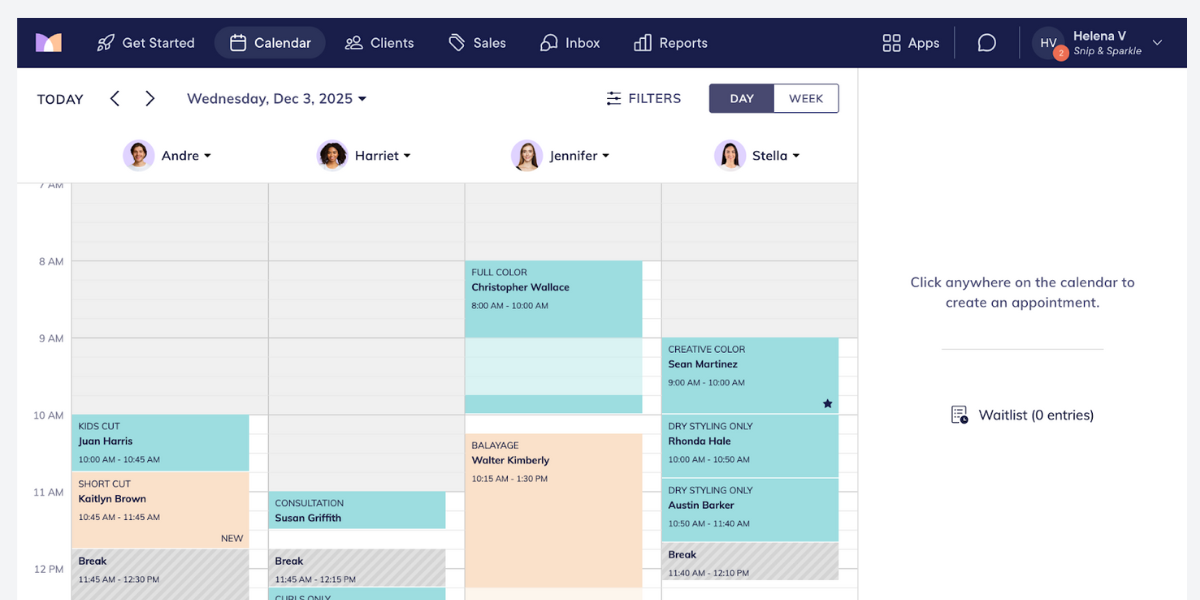The image size is (1200, 600).
Task: Click the Waitlist clipboard icon
Action: coord(959,414)
